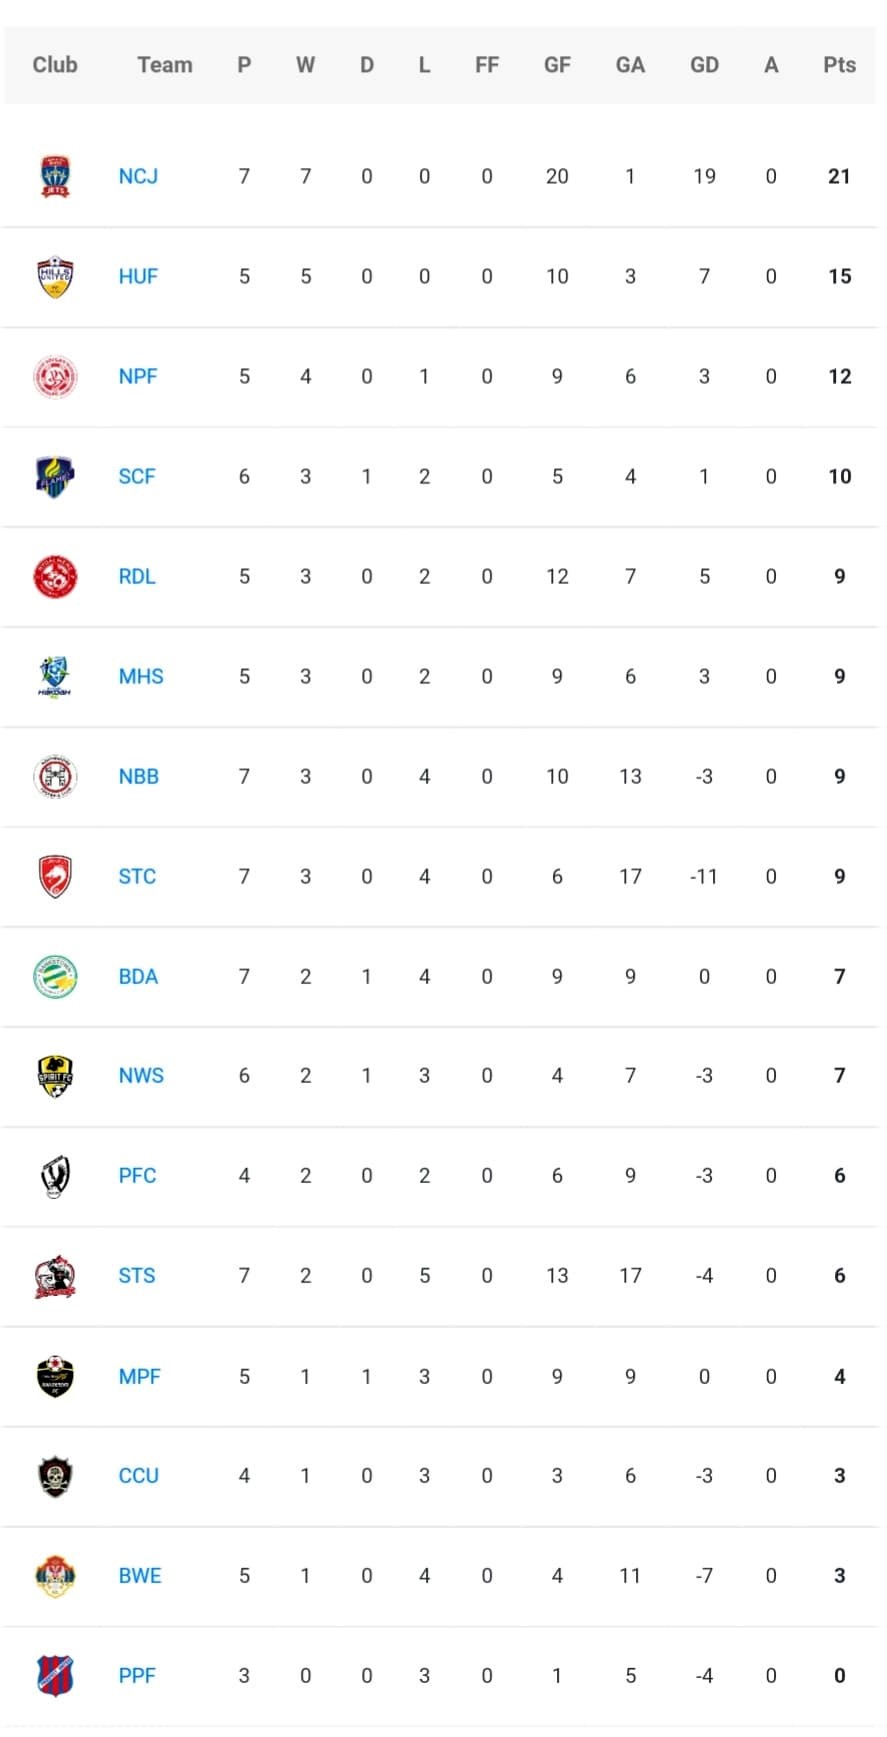Open the NBB team link
The height and width of the screenshot is (1737, 887).
click(x=139, y=776)
